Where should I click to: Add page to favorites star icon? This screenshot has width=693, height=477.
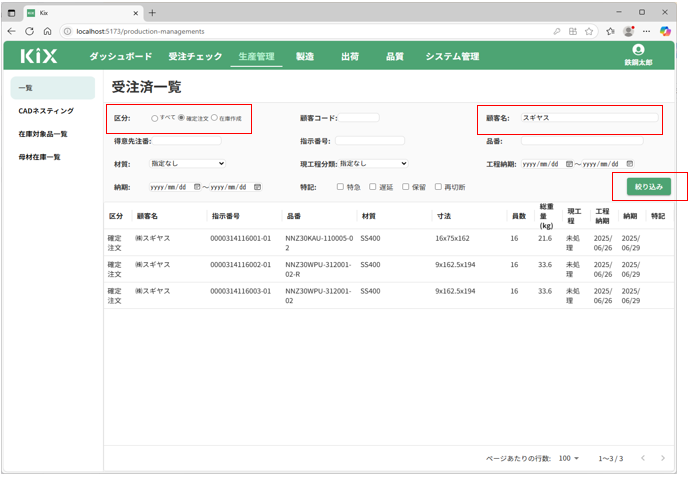[589, 31]
